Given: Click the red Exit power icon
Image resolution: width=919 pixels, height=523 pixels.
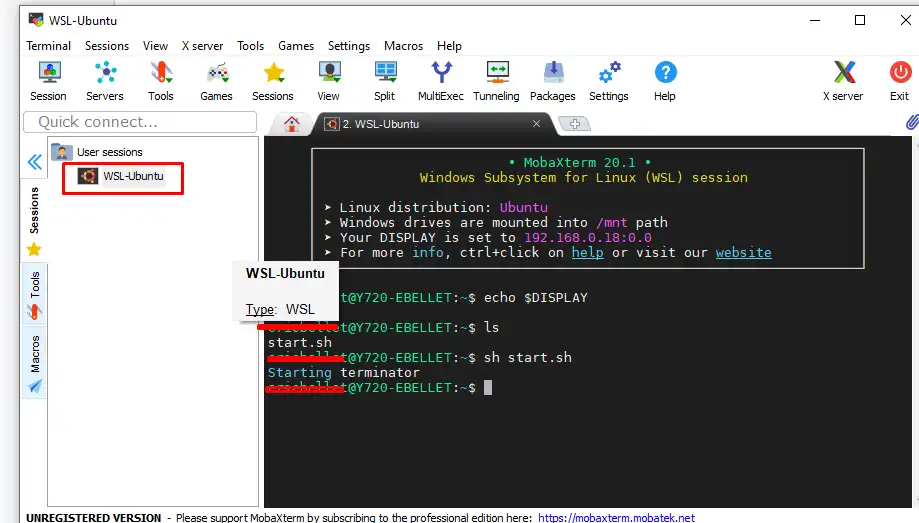Looking at the screenshot, I should pos(900,73).
